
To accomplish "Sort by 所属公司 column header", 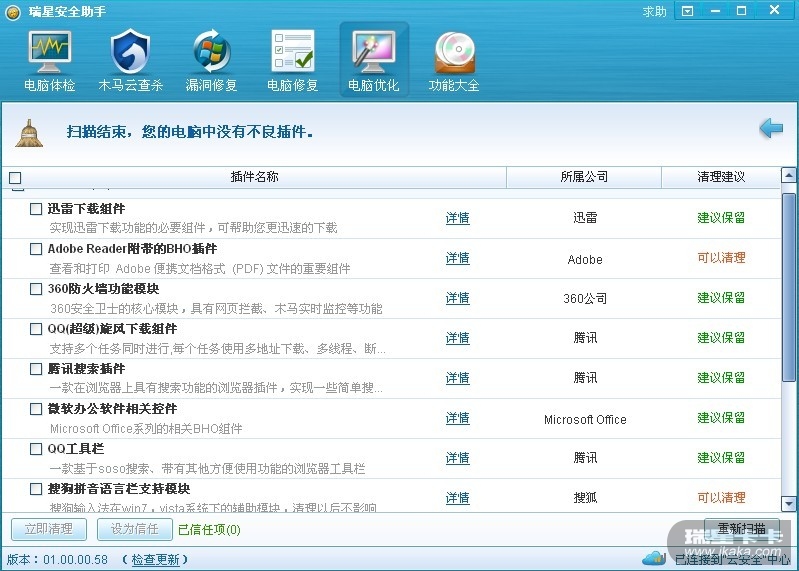I will tap(584, 177).
